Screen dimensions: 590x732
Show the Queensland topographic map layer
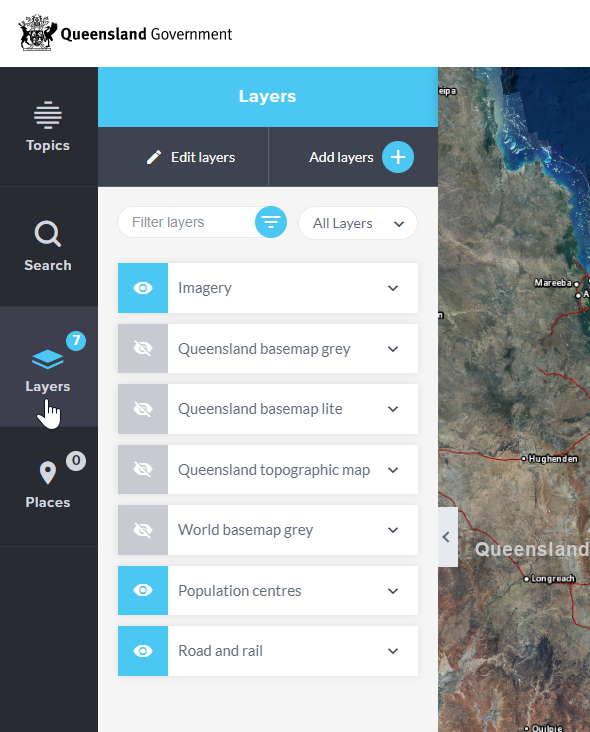143,470
